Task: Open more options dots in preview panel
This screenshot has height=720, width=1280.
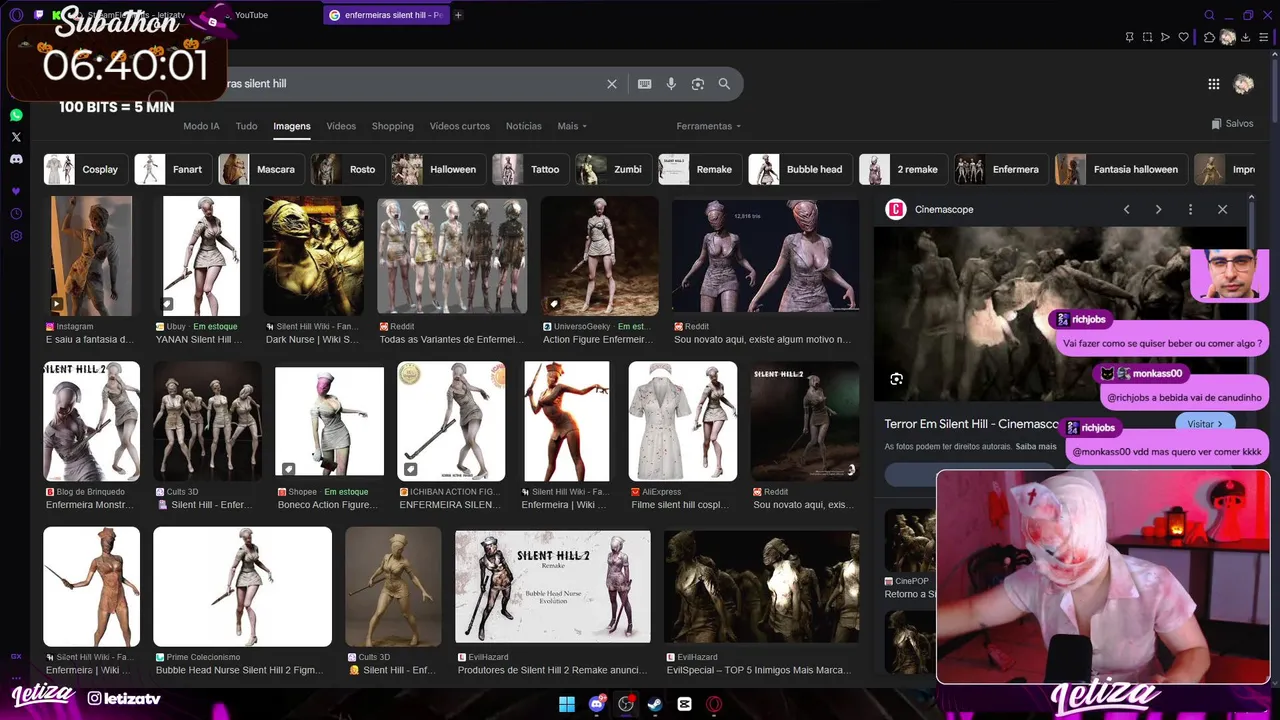Action: pos(1190,209)
